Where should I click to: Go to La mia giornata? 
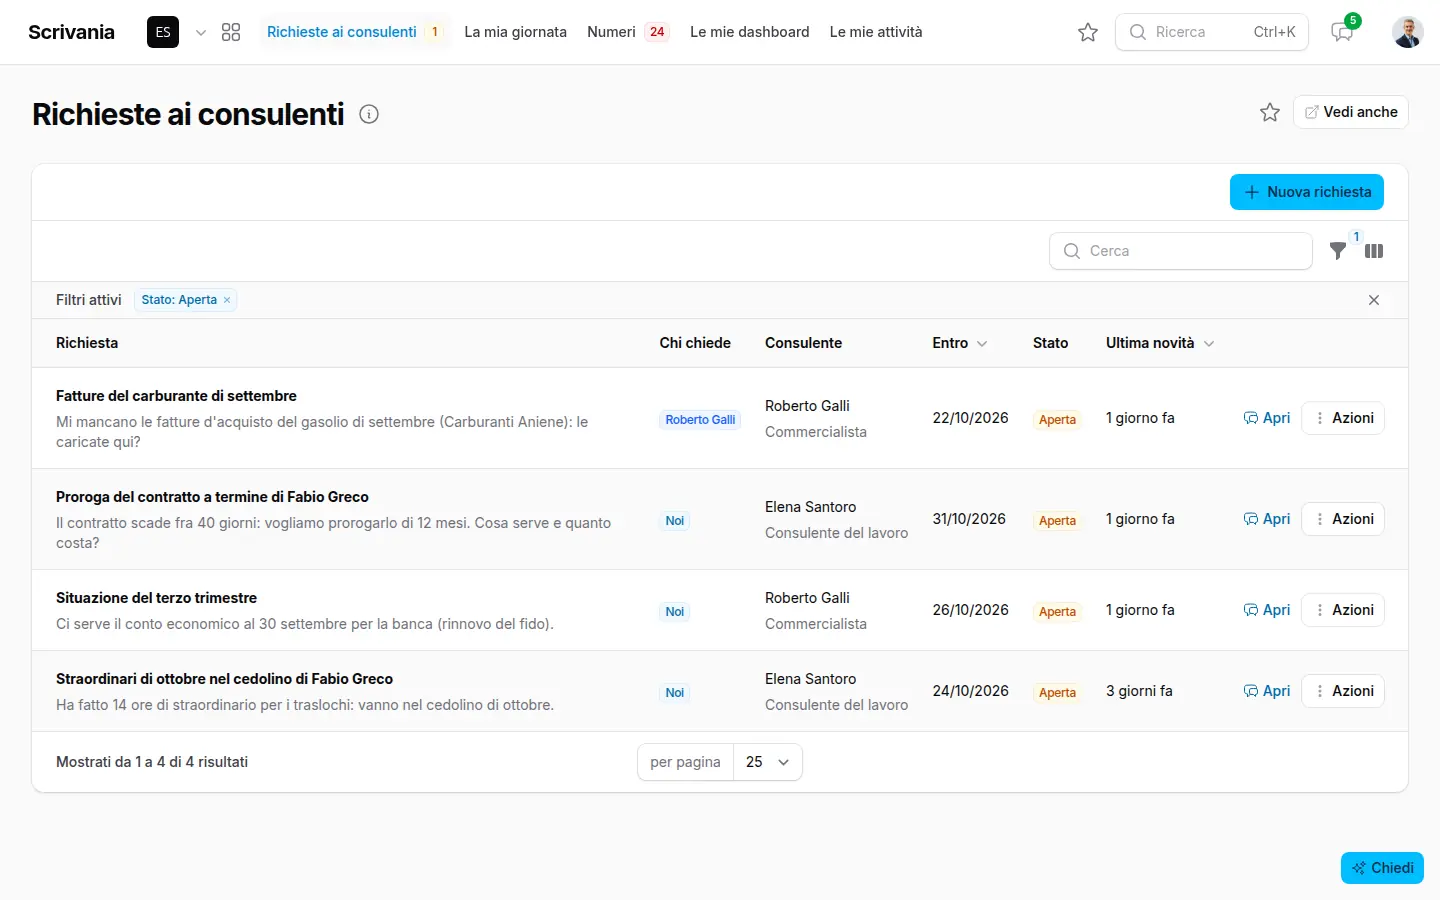point(515,32)
